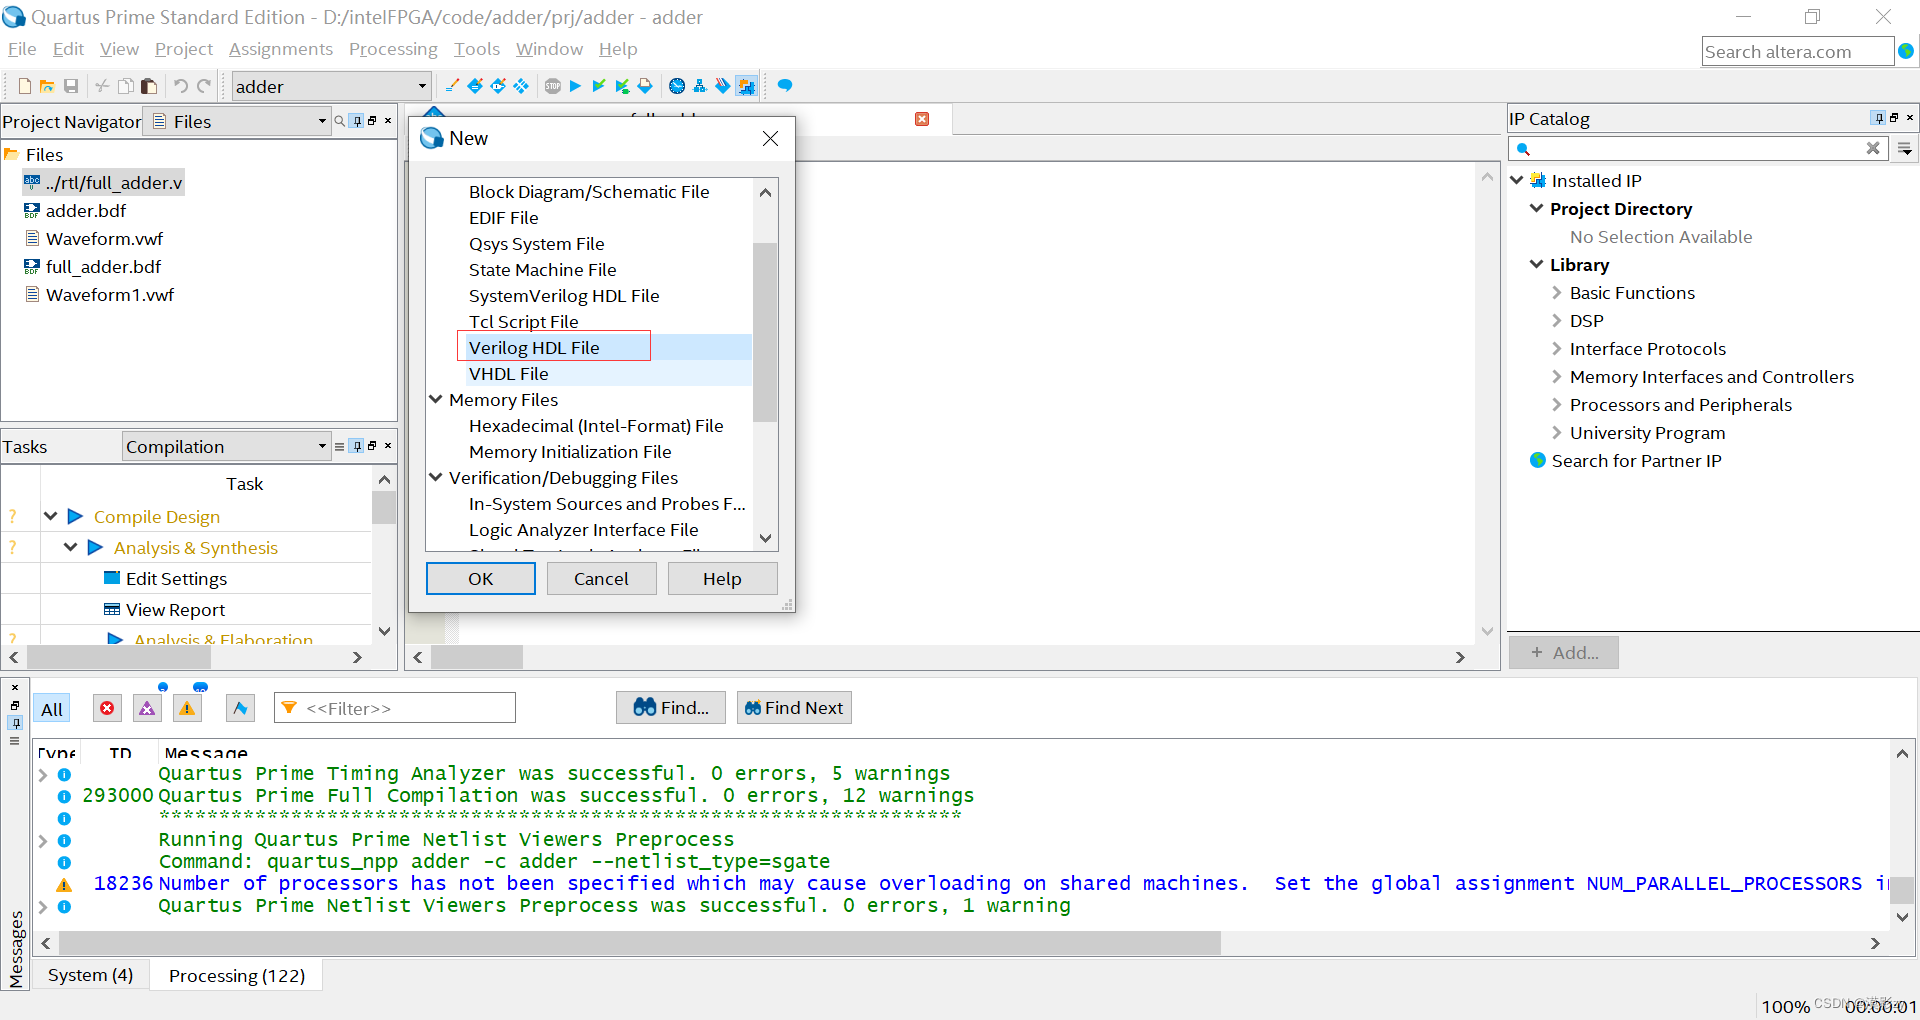This screenshot has width=1920, height=1020.
Task: Toggle pin on IP Catalog panel
Action: 1878,118
